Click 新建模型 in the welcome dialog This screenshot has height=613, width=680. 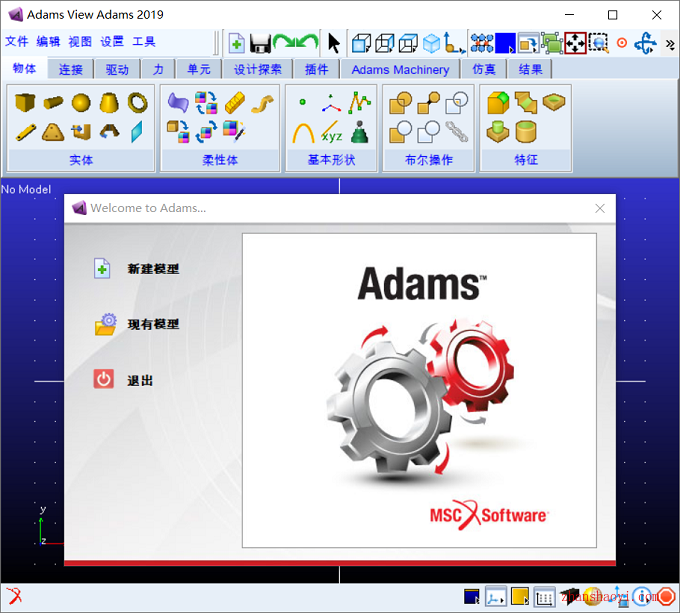pyautogui.click(x=153, y=269)
